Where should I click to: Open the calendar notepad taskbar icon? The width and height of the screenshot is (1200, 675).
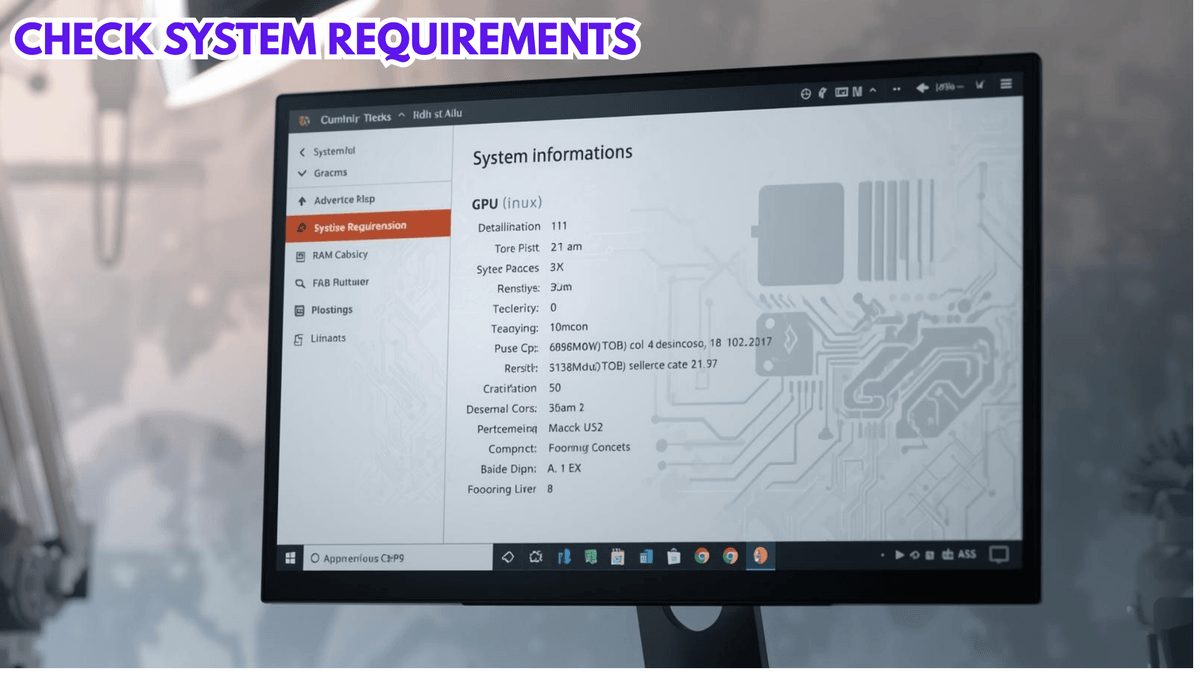(x=617, y=557)
